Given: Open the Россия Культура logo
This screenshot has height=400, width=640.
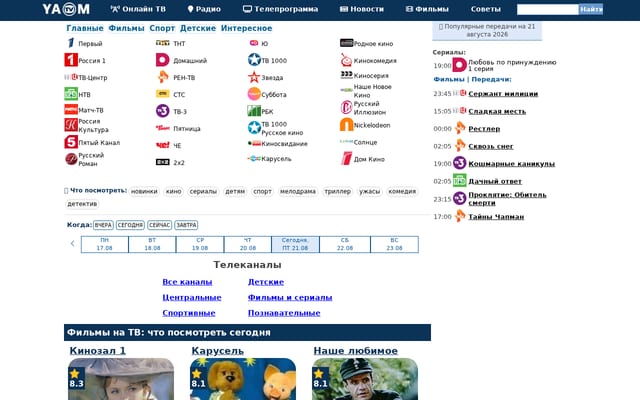Looking at the screenshot, I should click(x=71, y=125).
